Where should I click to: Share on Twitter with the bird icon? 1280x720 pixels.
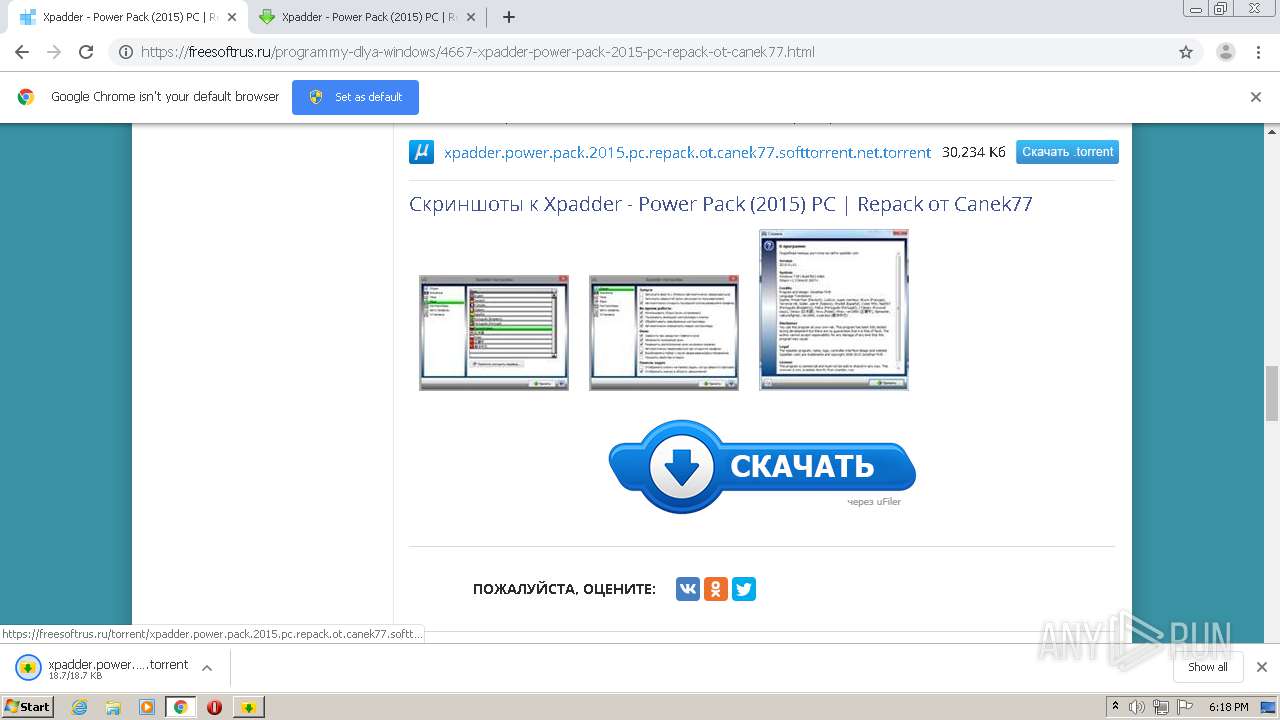click(744, 589)
